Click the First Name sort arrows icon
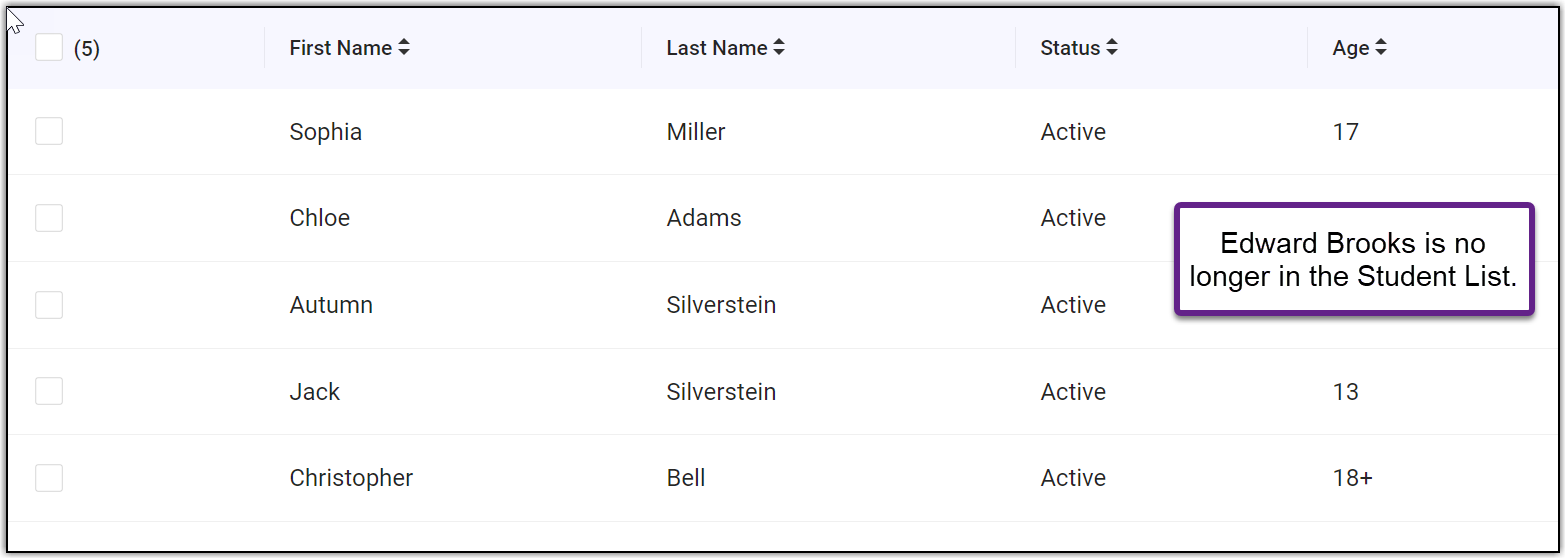 pyautogui.click(x=404, y=48)
